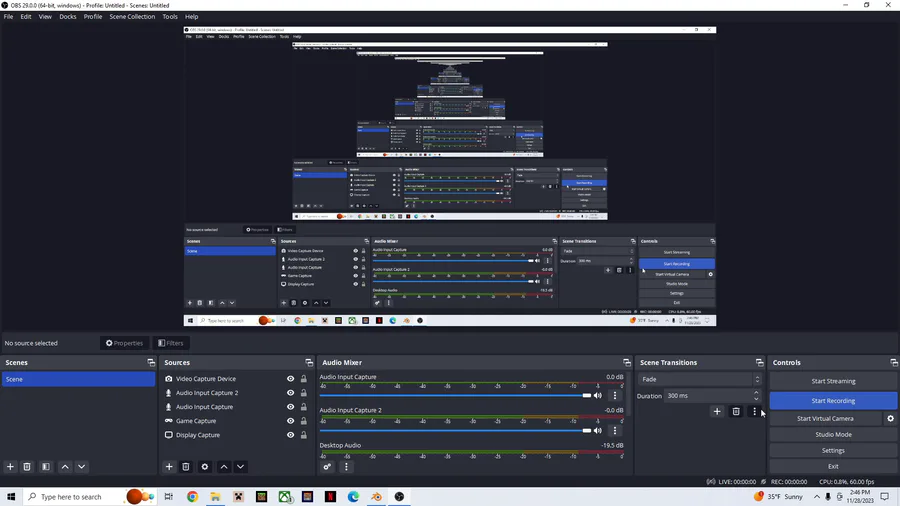900x506 pixels.
Task: Open the Tools menu
Action: coord(170,17)
